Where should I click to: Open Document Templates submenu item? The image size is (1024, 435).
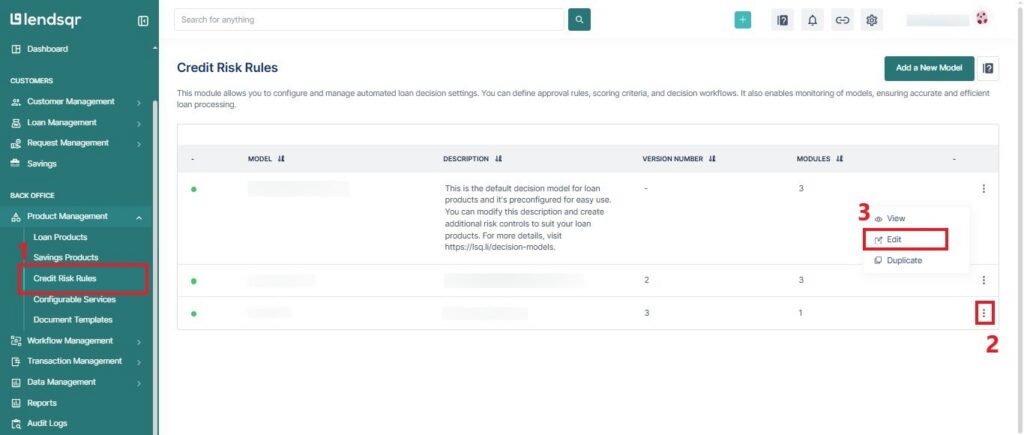(72, 320)
